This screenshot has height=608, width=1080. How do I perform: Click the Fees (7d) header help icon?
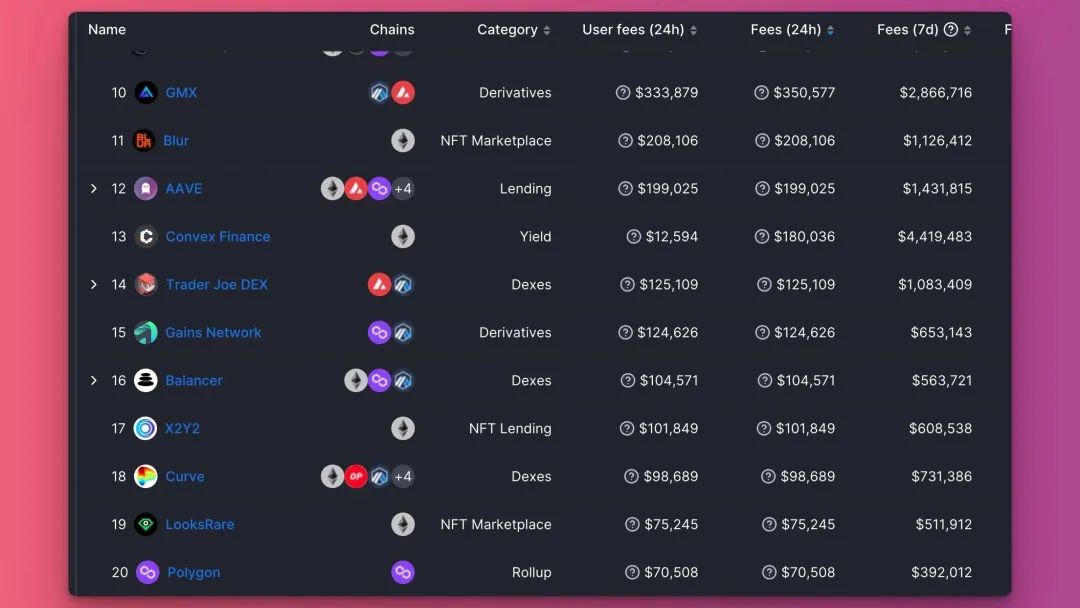pos(951,30)
